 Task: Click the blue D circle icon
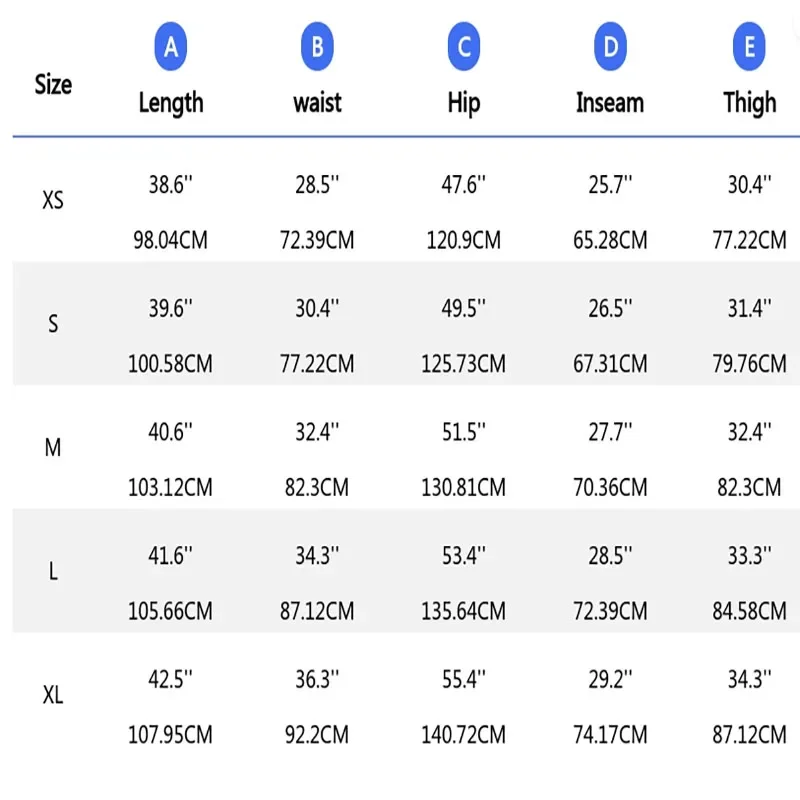coord(610,47)
